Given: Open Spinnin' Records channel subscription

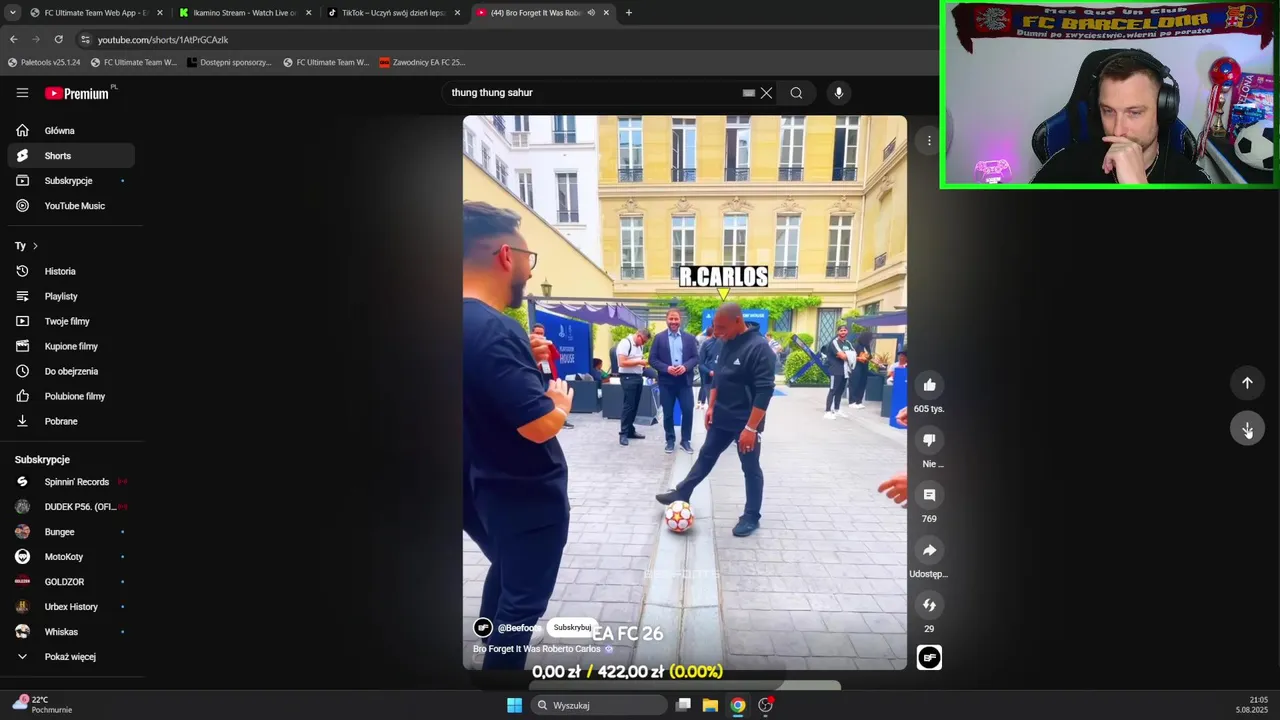Looking at the screenshot, I should [71, 482].
